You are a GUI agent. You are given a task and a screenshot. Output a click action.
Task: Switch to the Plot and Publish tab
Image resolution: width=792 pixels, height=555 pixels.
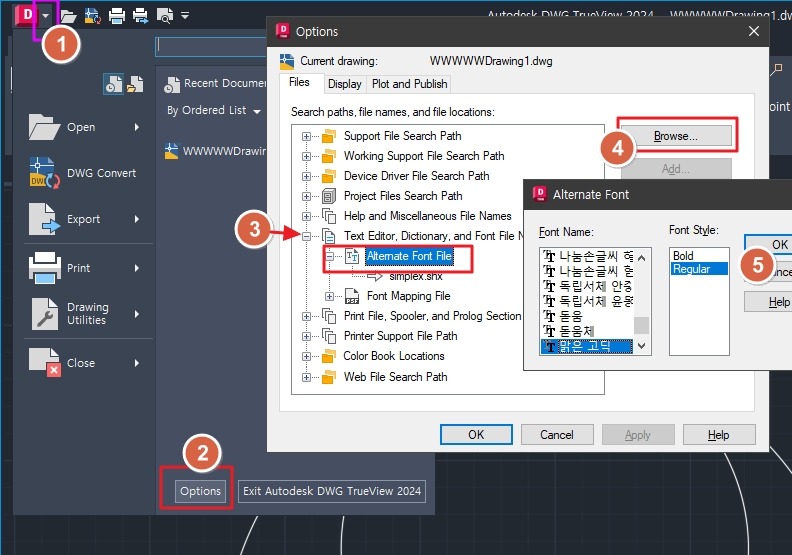[x=410, y=84]
